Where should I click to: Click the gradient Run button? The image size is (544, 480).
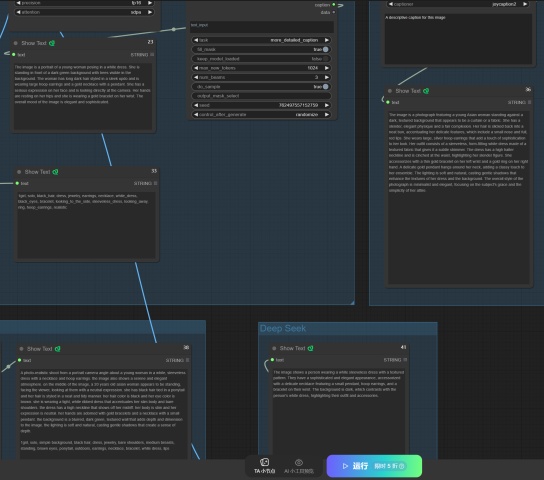pos(374,466)
